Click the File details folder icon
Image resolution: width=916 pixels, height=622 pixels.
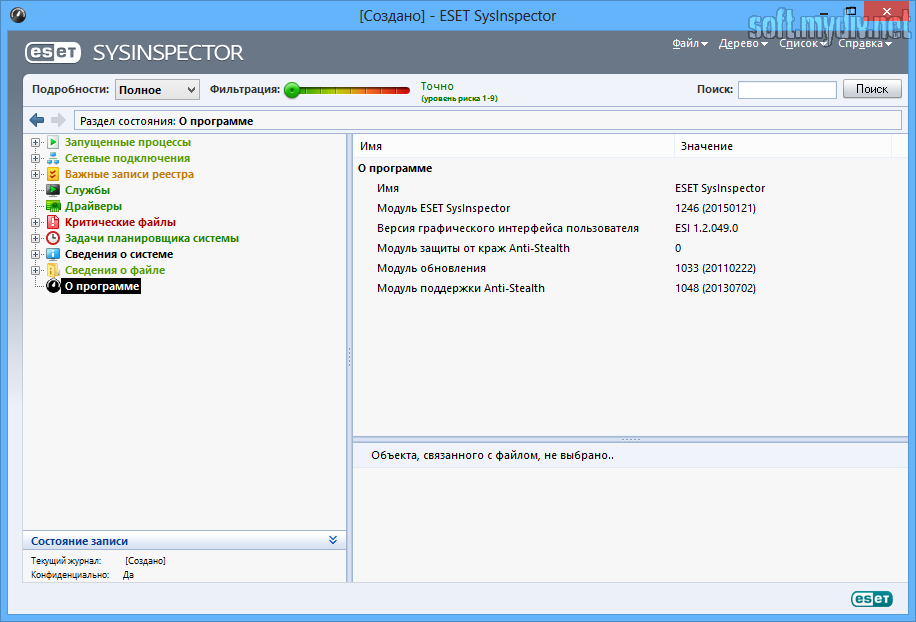(53, 270)
